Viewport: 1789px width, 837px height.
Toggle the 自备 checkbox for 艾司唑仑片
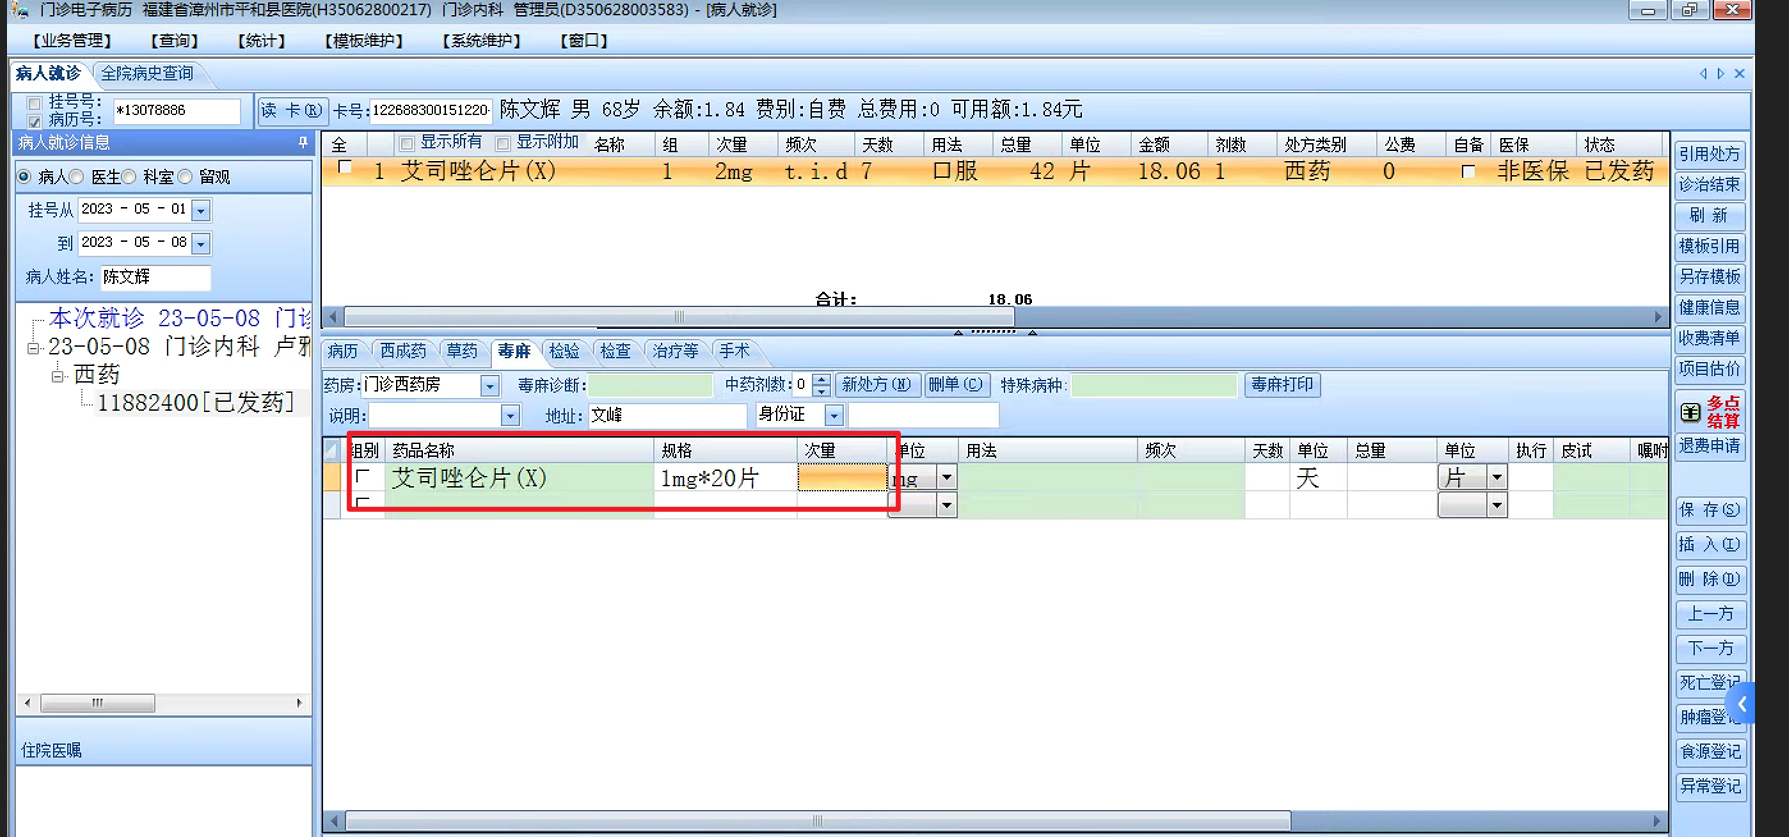click(x=1467, y=172)
